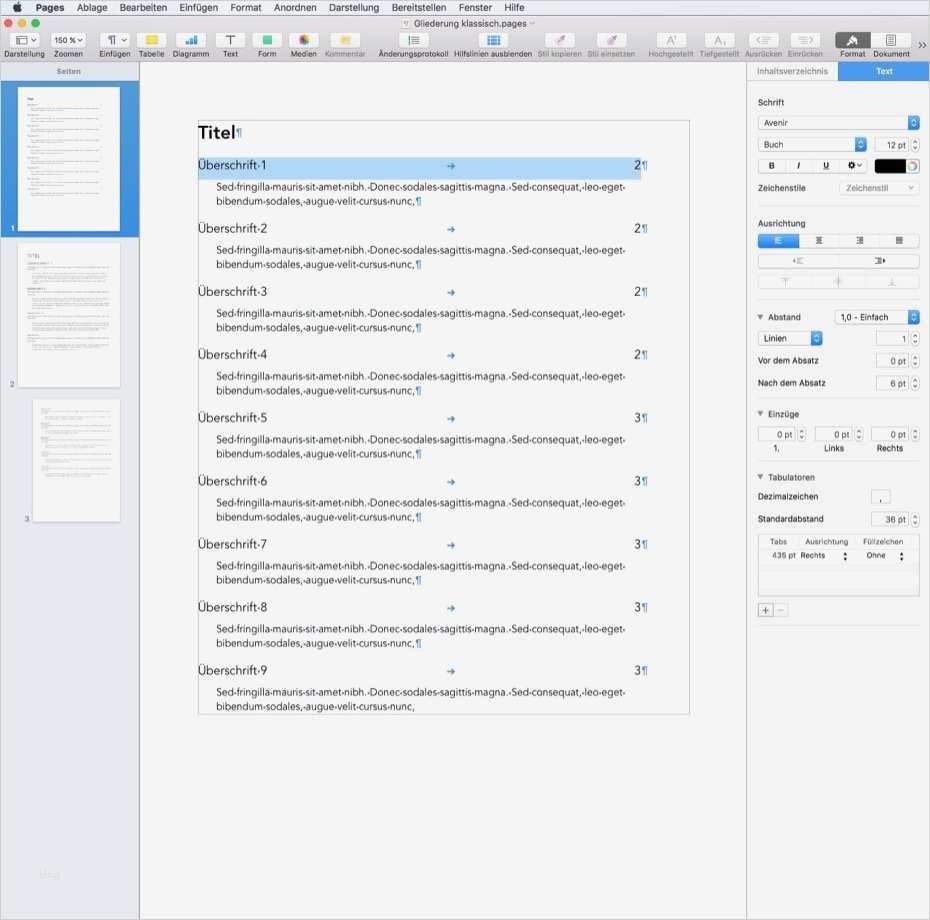Change tab Ausrichtung Rechts popup
Image resolution: width=930 pixels, height=920 pixels.
824,556
